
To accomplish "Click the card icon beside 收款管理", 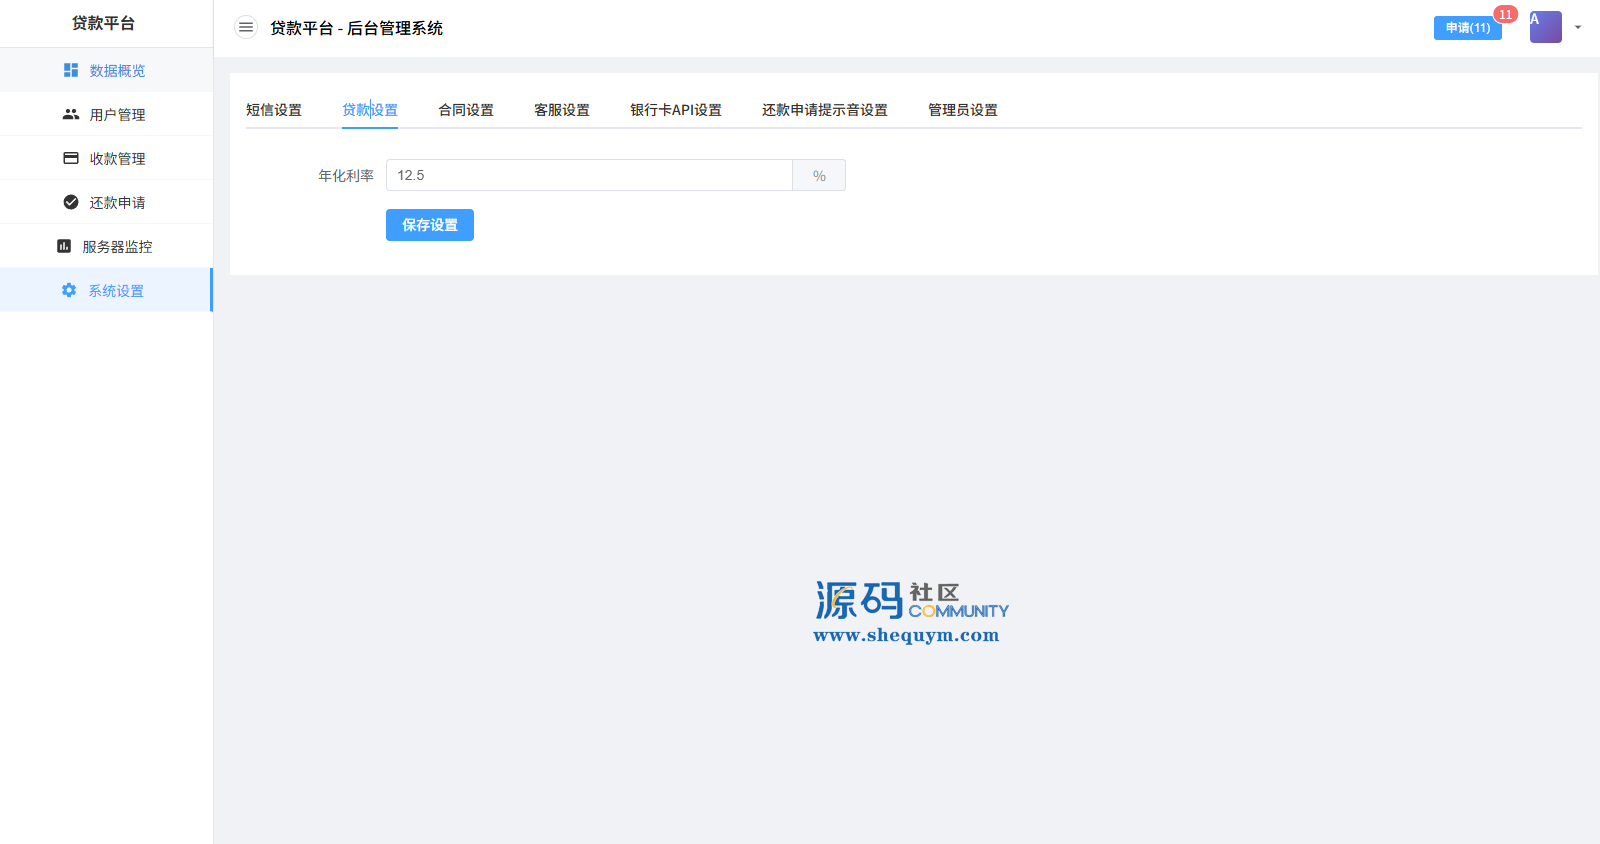I will click(71, 158).
